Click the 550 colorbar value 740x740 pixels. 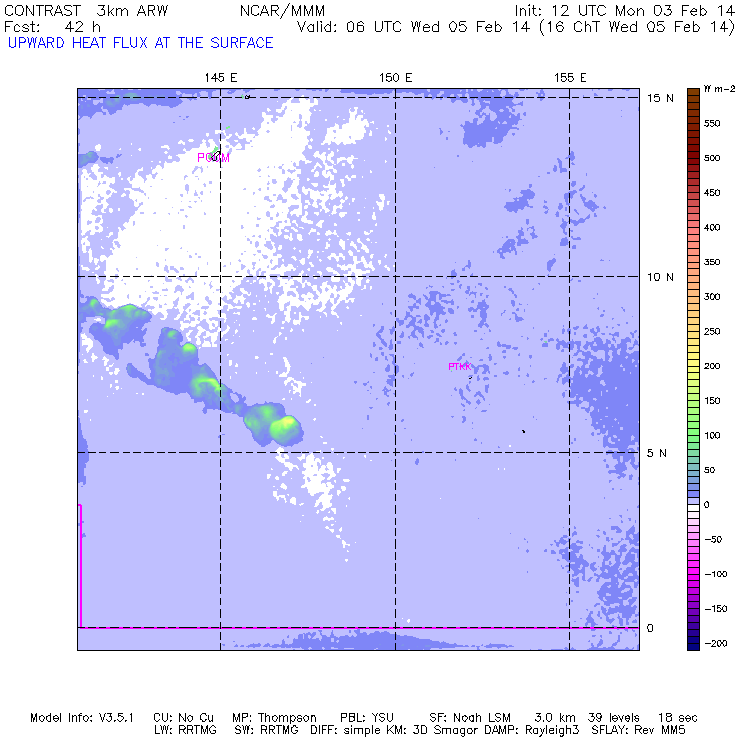[712, 124]
